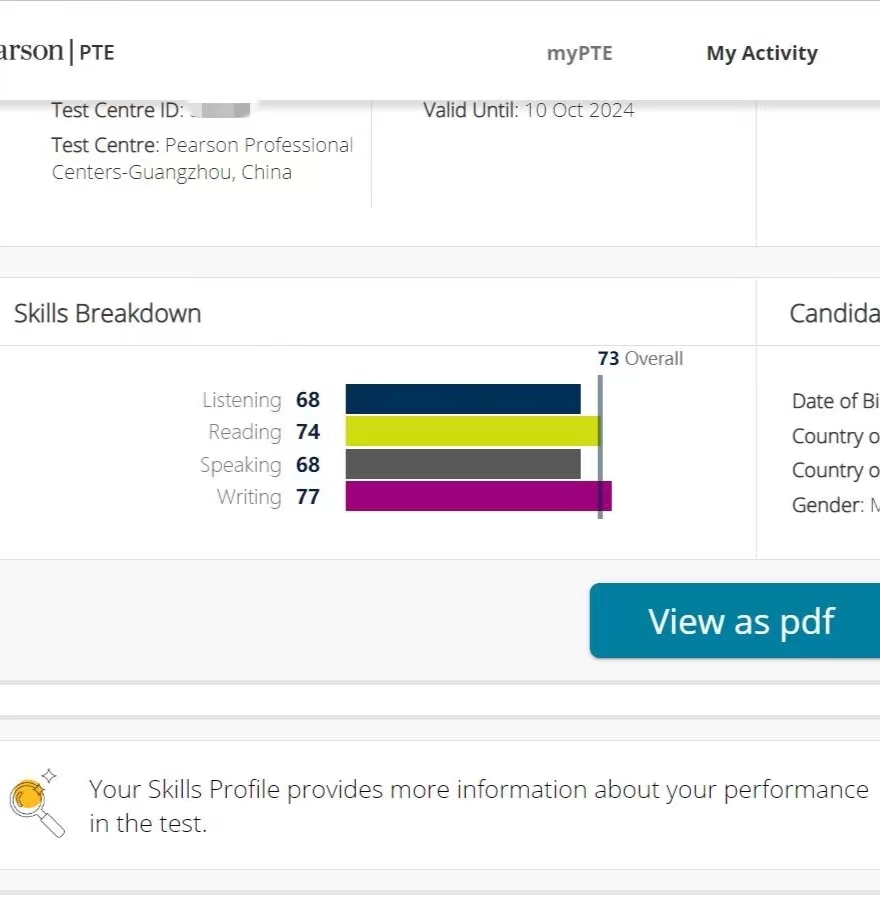Click the Skills Breakdown heading
The image size is (880, 902).
108,314
